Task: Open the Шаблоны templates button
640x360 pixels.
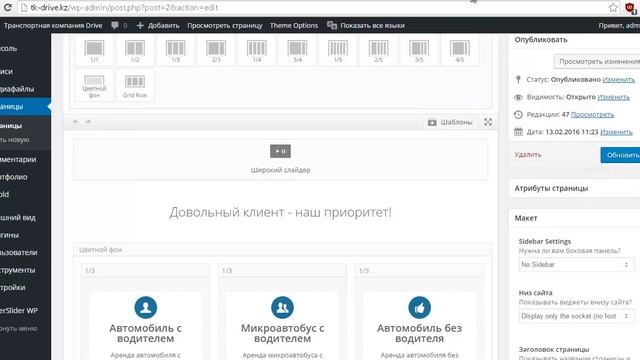Action: 450,122
